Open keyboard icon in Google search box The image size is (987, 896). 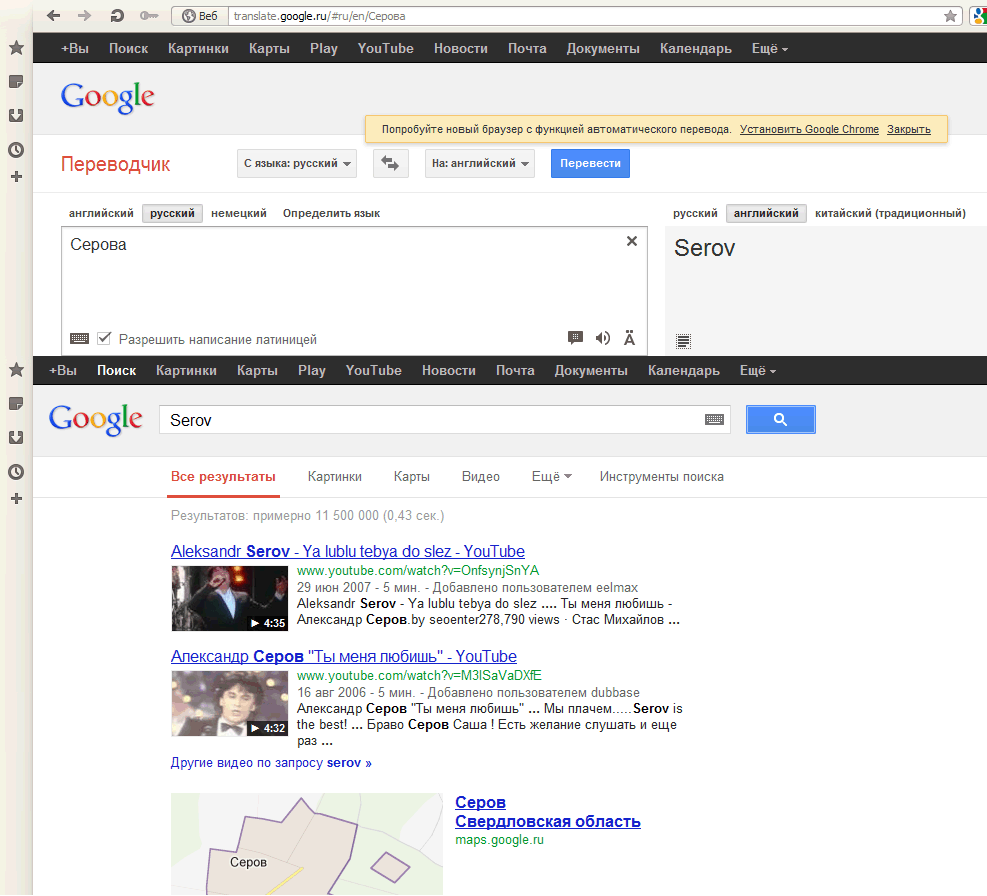[714, 419]
